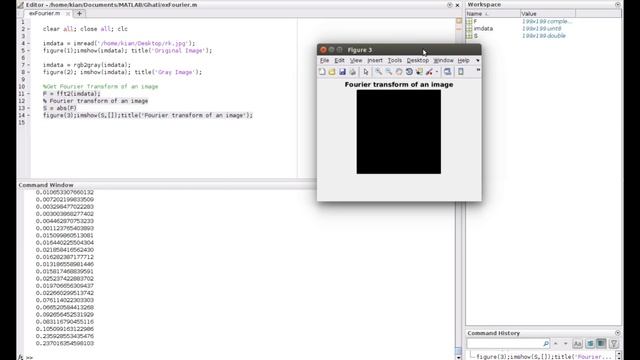Go to previous search match in Command History

[x=556, y=344]
